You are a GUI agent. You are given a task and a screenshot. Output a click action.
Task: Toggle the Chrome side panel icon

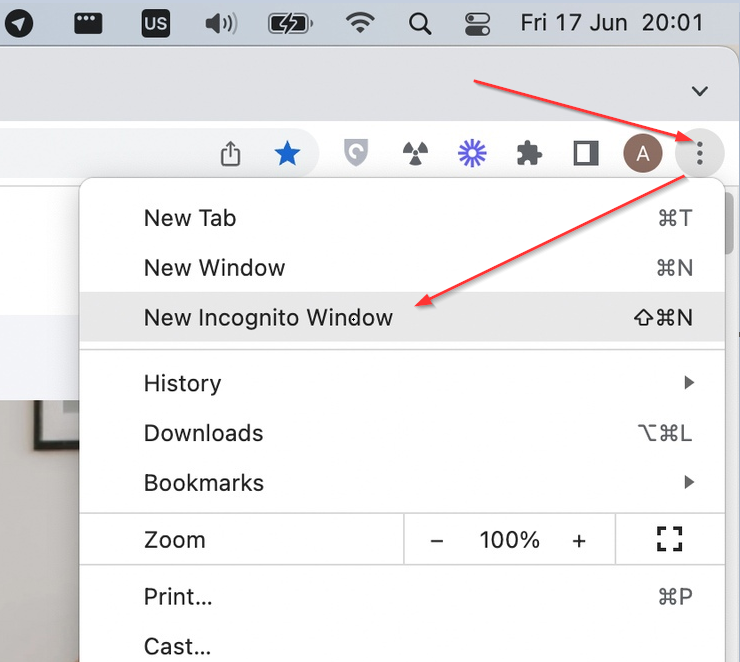(585, 153)
